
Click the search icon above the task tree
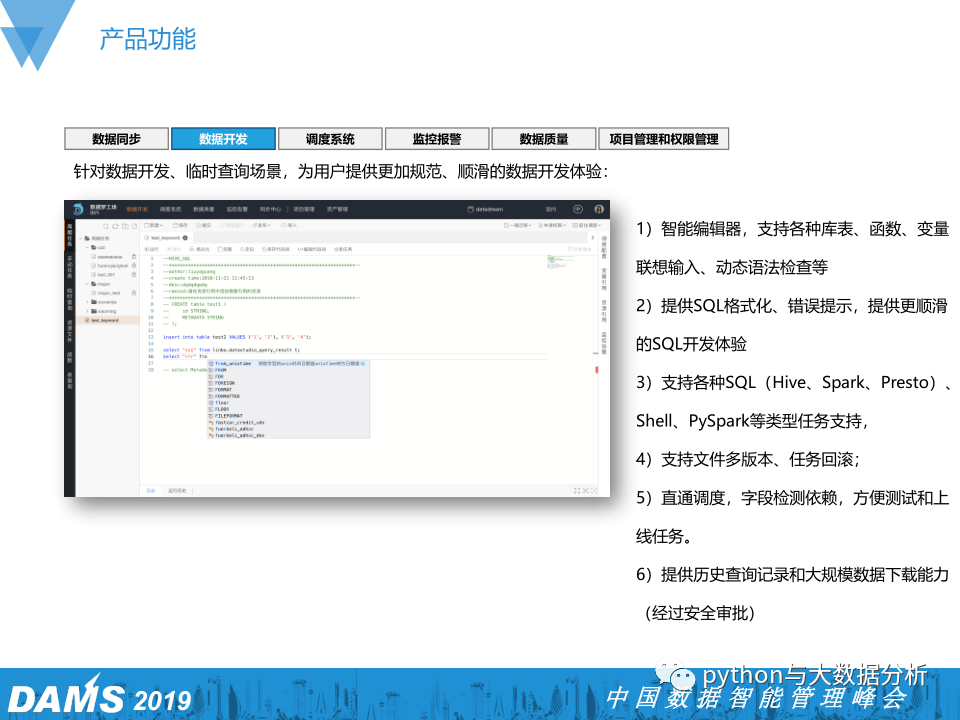pyautogui.click(x=105, y=226)
